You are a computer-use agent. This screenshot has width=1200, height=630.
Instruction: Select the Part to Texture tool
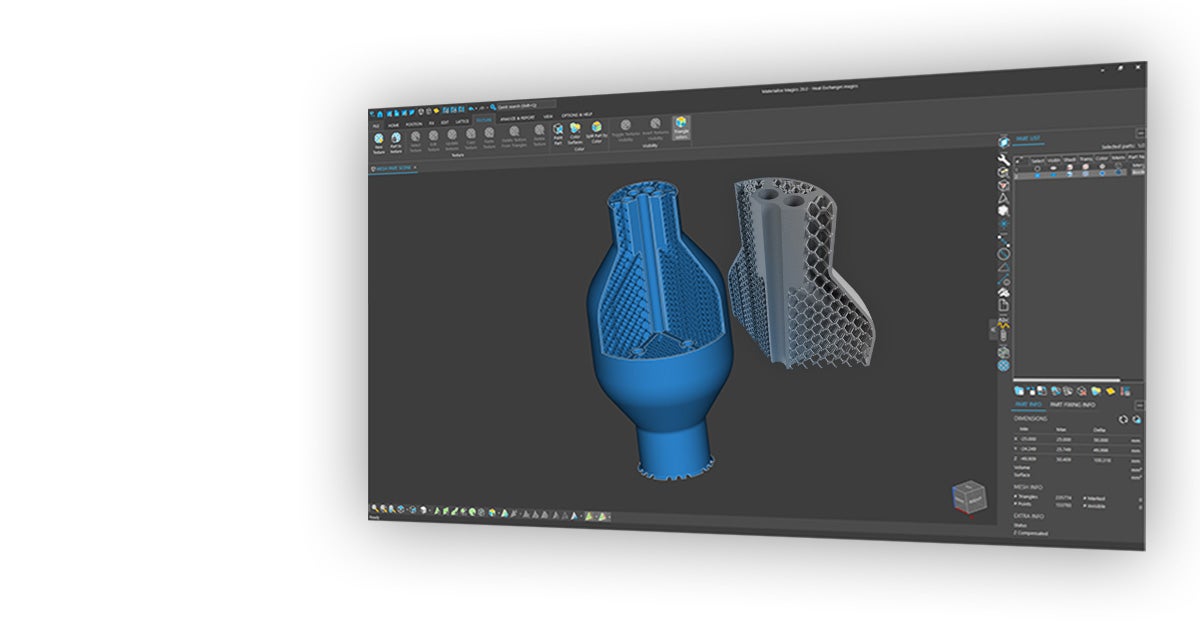point(396,140)
